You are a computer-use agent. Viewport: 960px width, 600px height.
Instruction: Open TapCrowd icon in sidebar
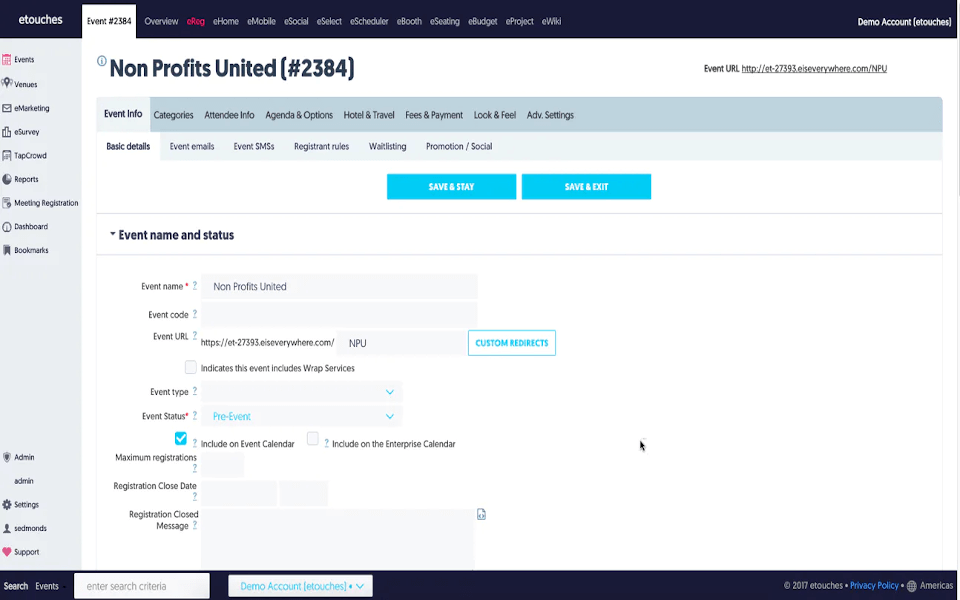(7, 156)
